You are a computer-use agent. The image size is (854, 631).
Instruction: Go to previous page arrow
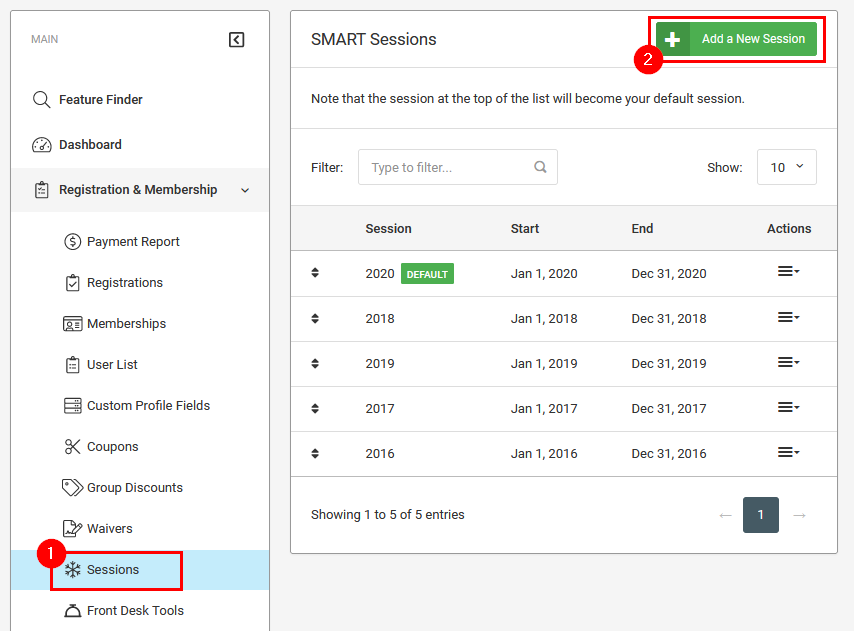click(725, 515)
